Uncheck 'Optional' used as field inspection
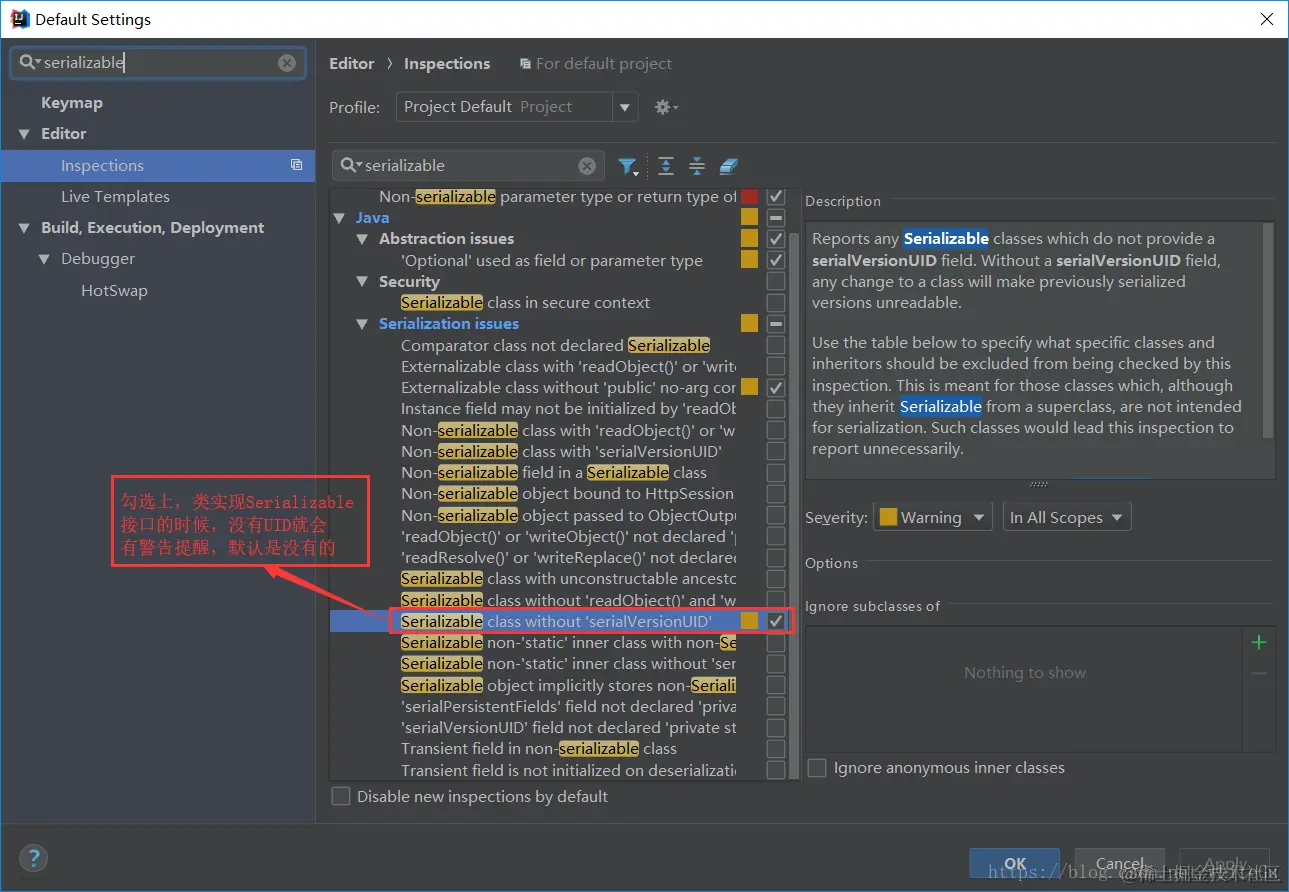1289x892 pixels. point(776,260)
